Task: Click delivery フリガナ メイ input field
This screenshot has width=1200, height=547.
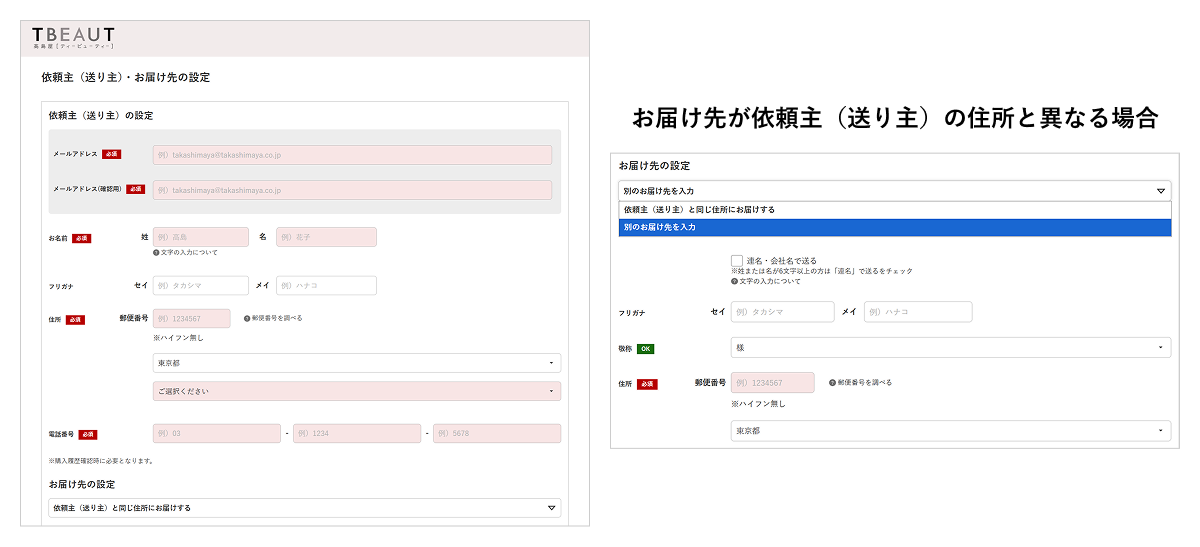Action: [918, 312]
